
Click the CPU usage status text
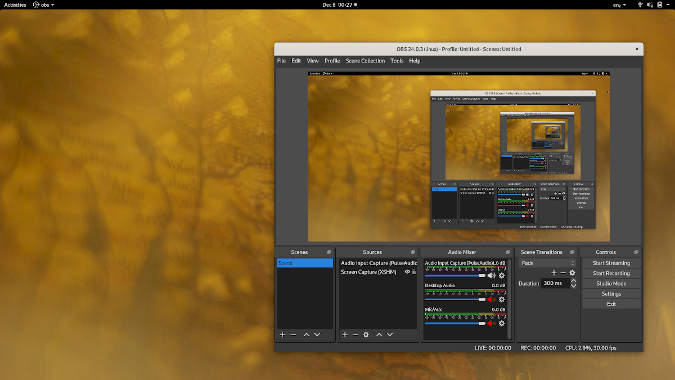pyautogui.click(x=591, y=348)
